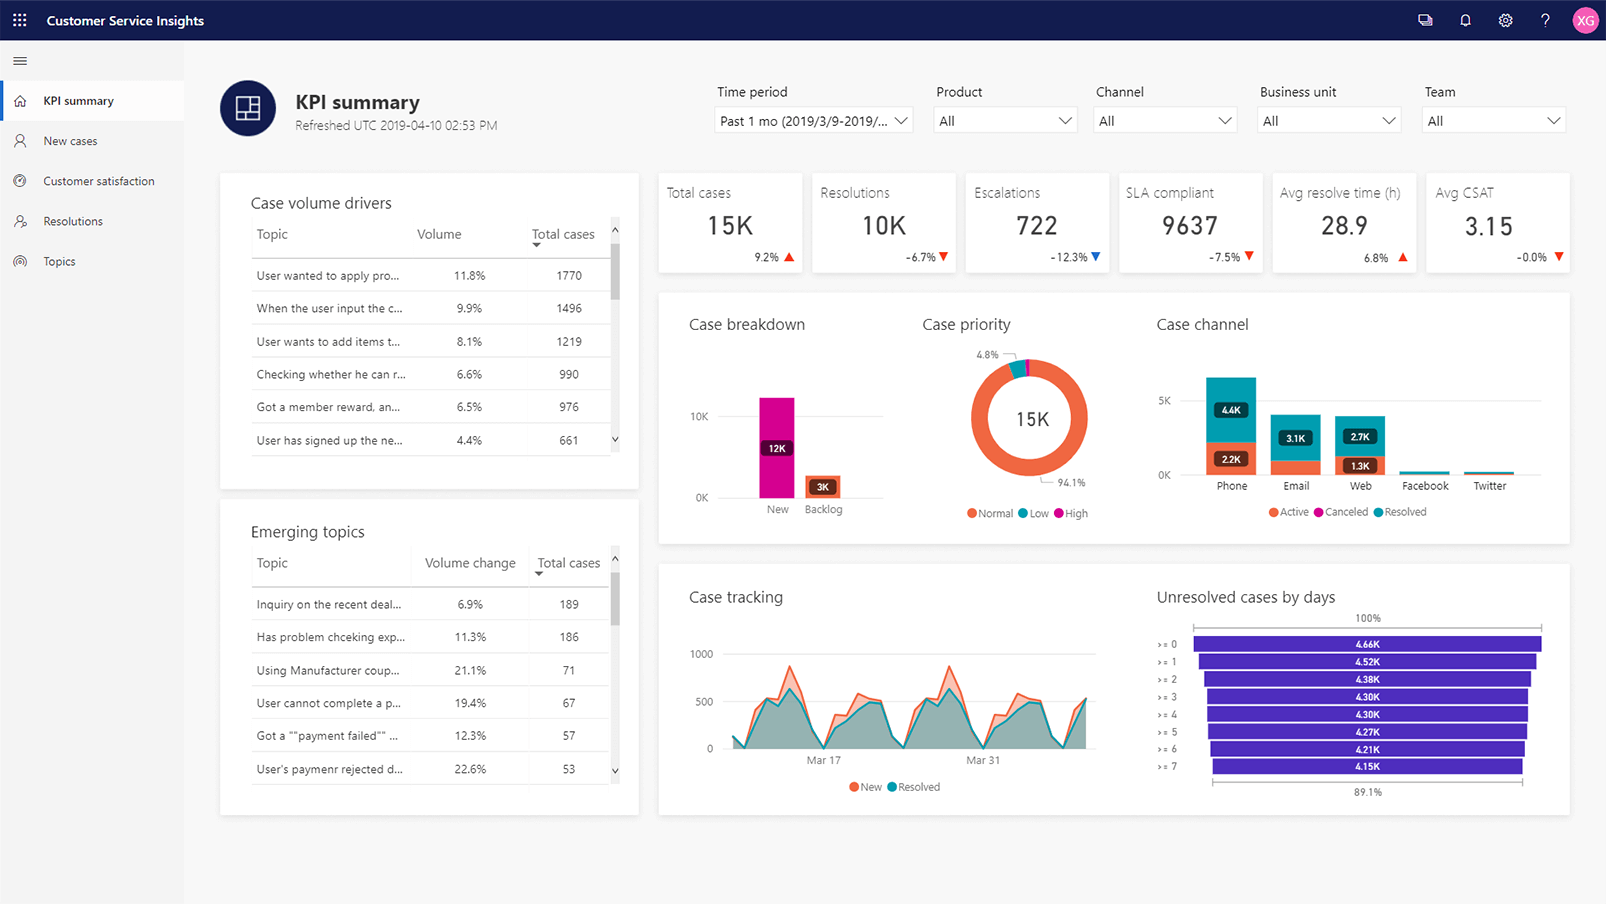1606x904 pixels.
Task: Open notifications bell icon
Action: pyautogui.click(x=1465, y=20)
